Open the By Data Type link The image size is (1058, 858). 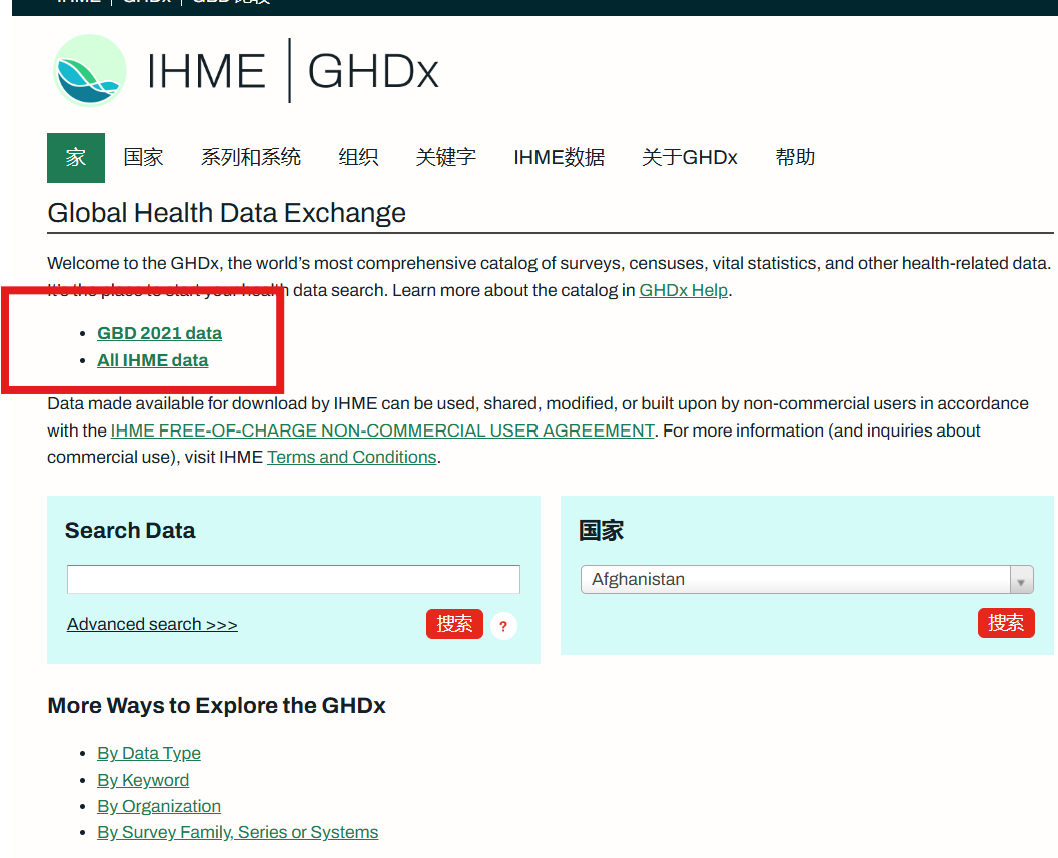click(148, 753)
